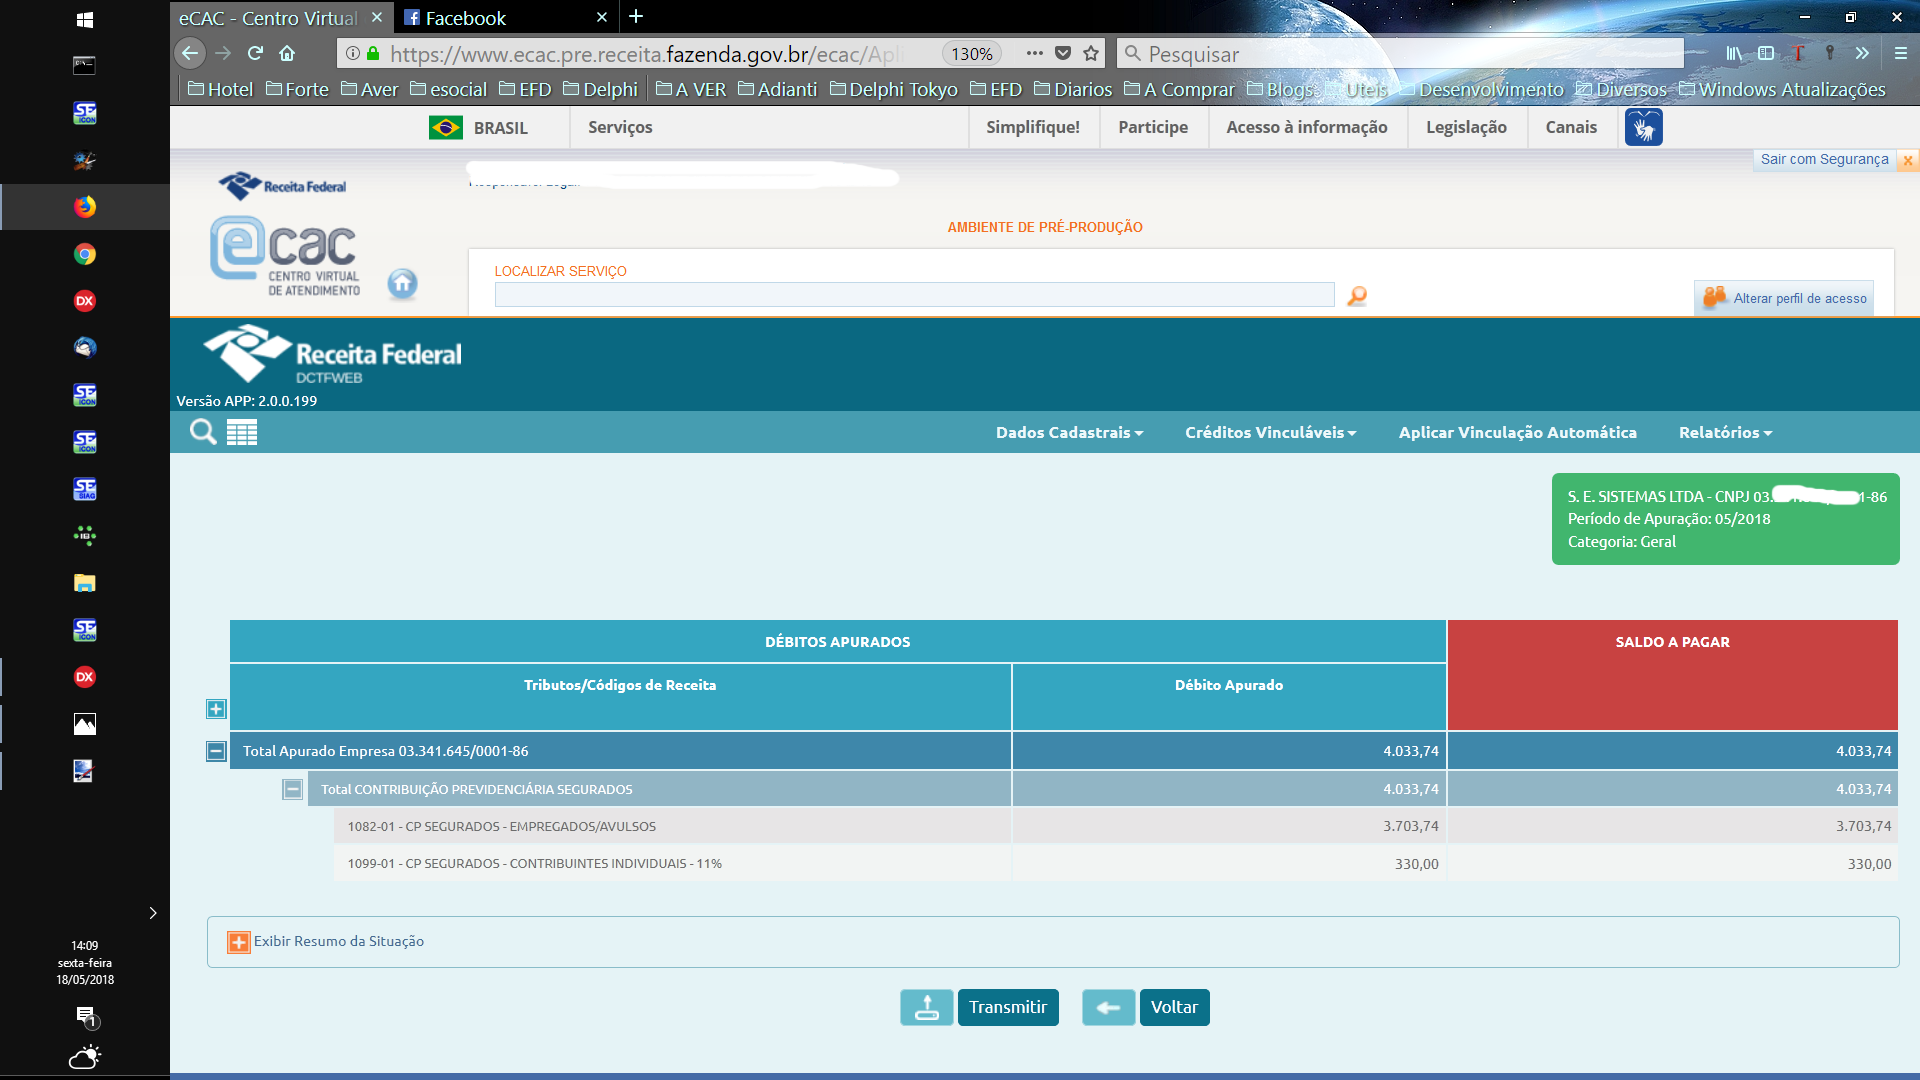Click the BRASIL flag link
This screenshot has height=1080, width=1920.
(x=479, y=127)
